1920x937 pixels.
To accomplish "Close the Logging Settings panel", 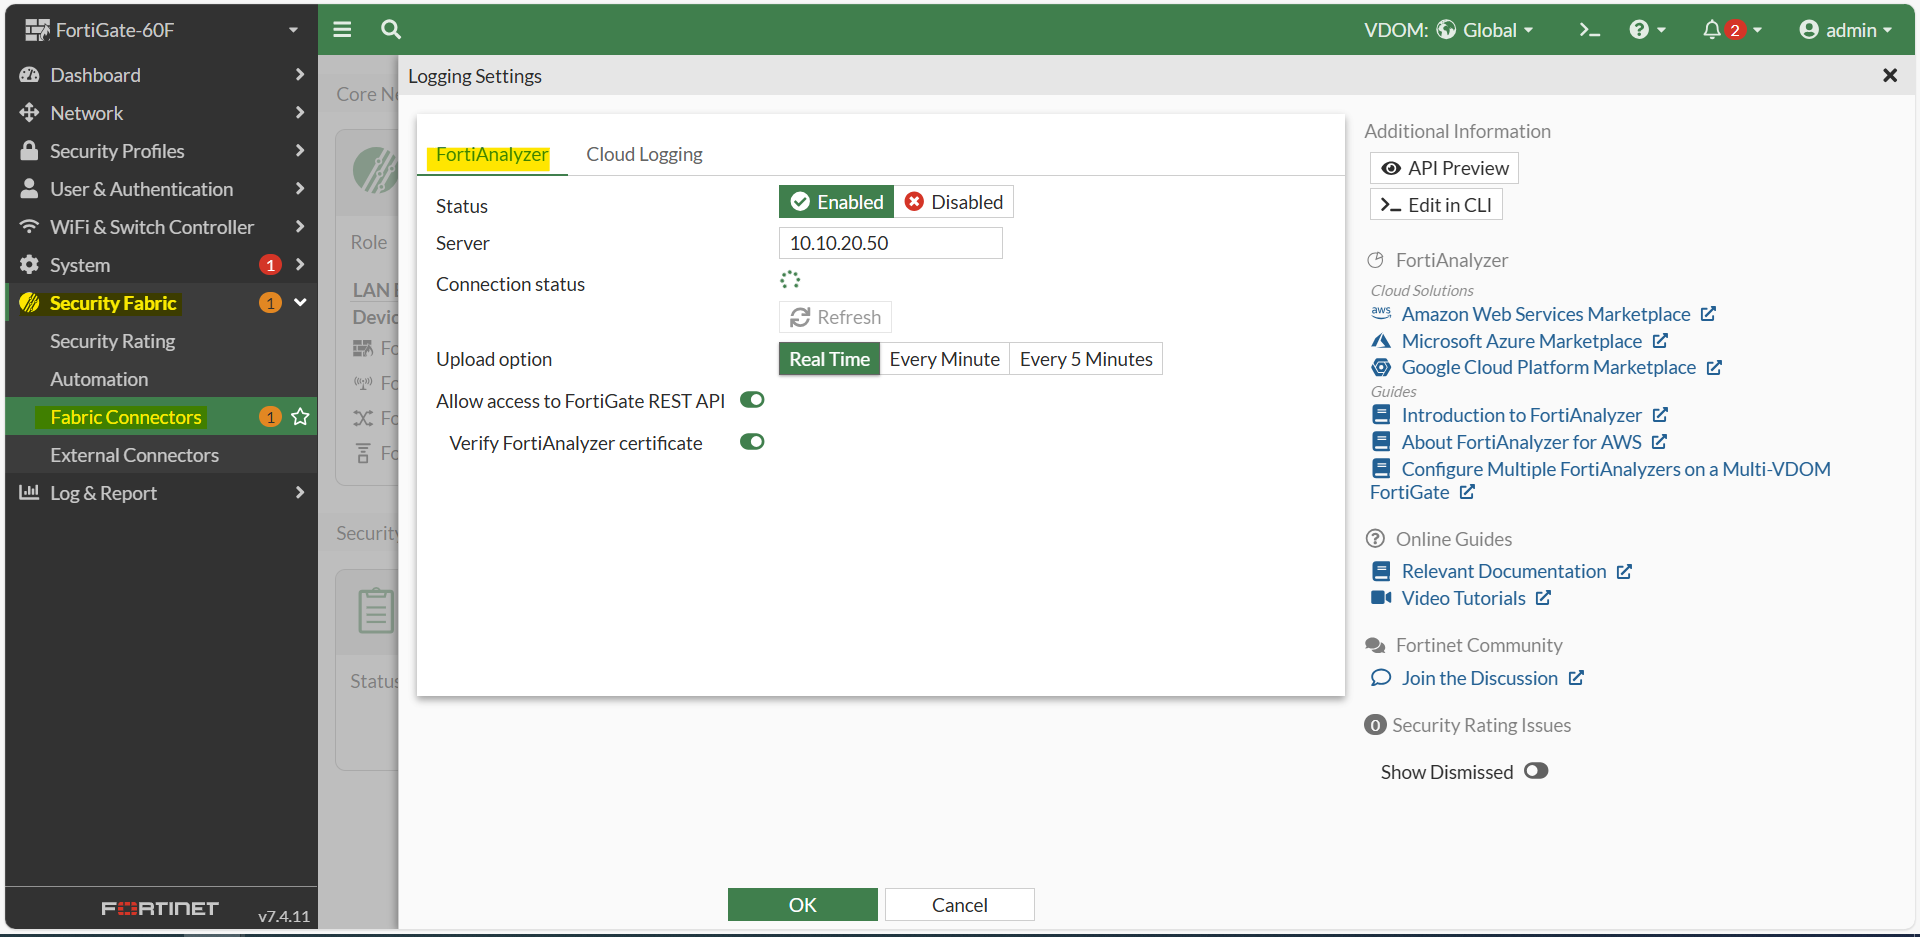I will (1890, 75).
